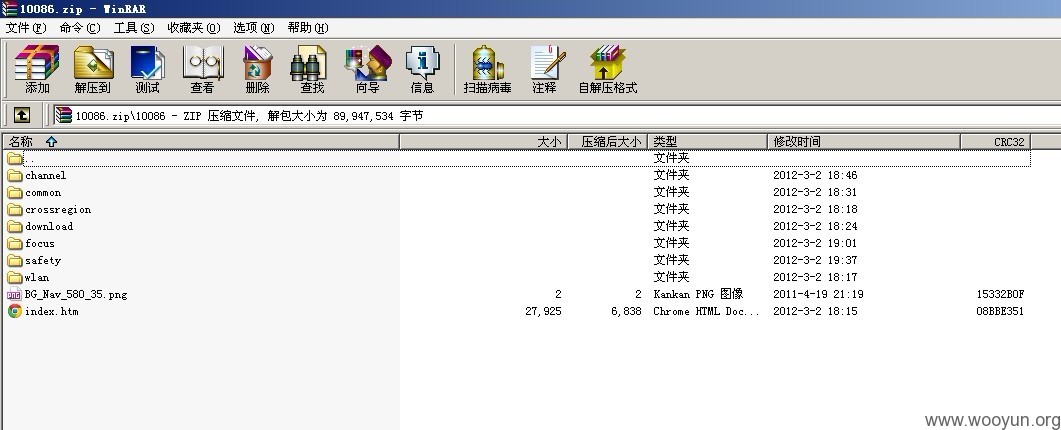Click the archive icon in address bar
Image resolution: width=1061 pixels, height=430 pixels.
pyautogui.click(x=64, y=115)
